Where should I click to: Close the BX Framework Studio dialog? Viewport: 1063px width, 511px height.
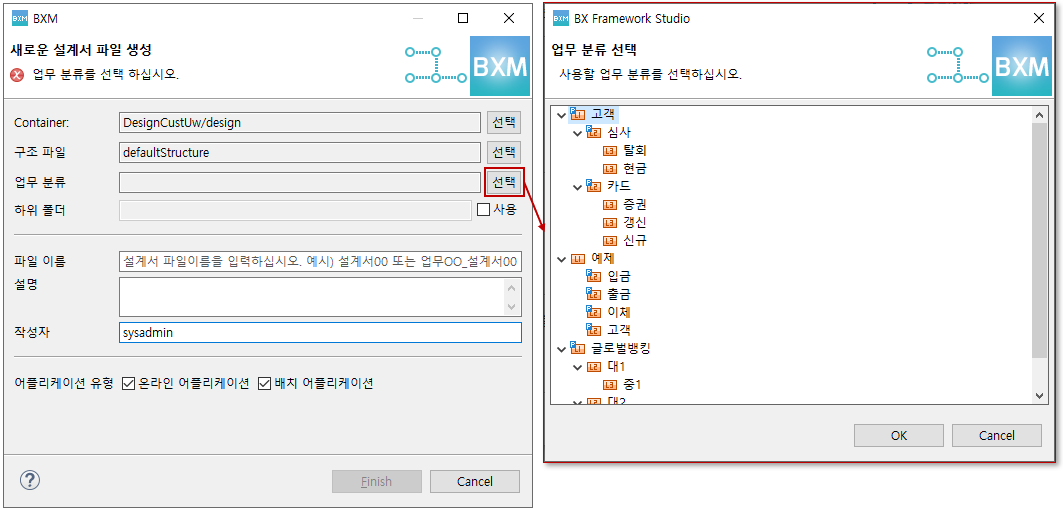[x=1038, y=18]
